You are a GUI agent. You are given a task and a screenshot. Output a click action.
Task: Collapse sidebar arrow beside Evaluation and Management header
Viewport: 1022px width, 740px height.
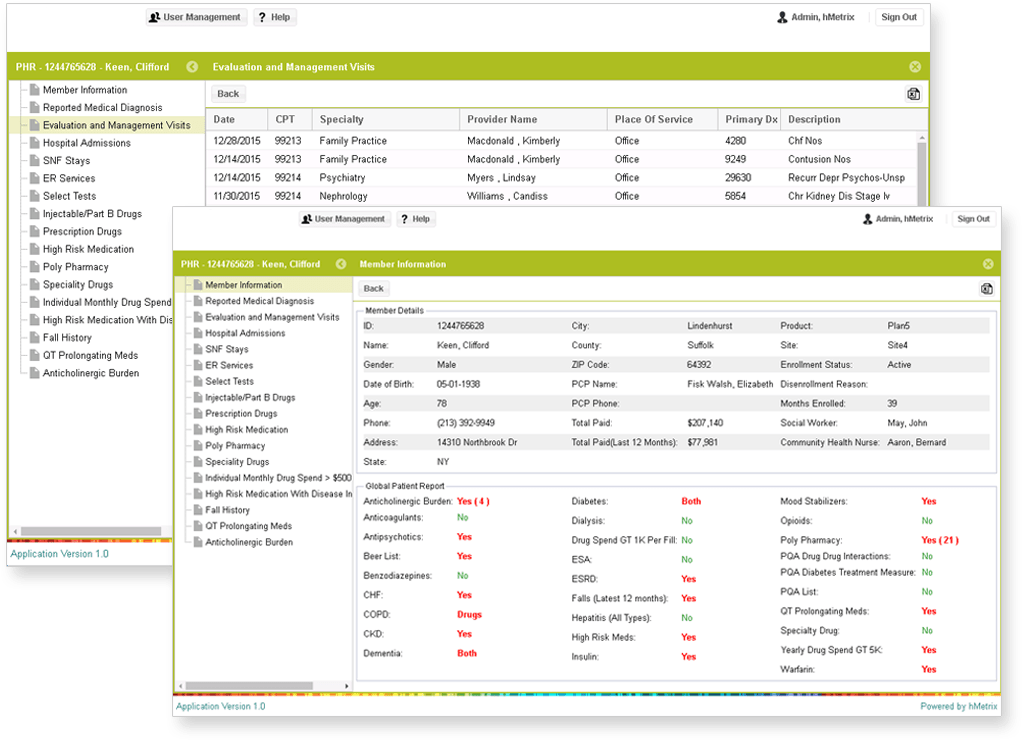(x=192, y=67)
